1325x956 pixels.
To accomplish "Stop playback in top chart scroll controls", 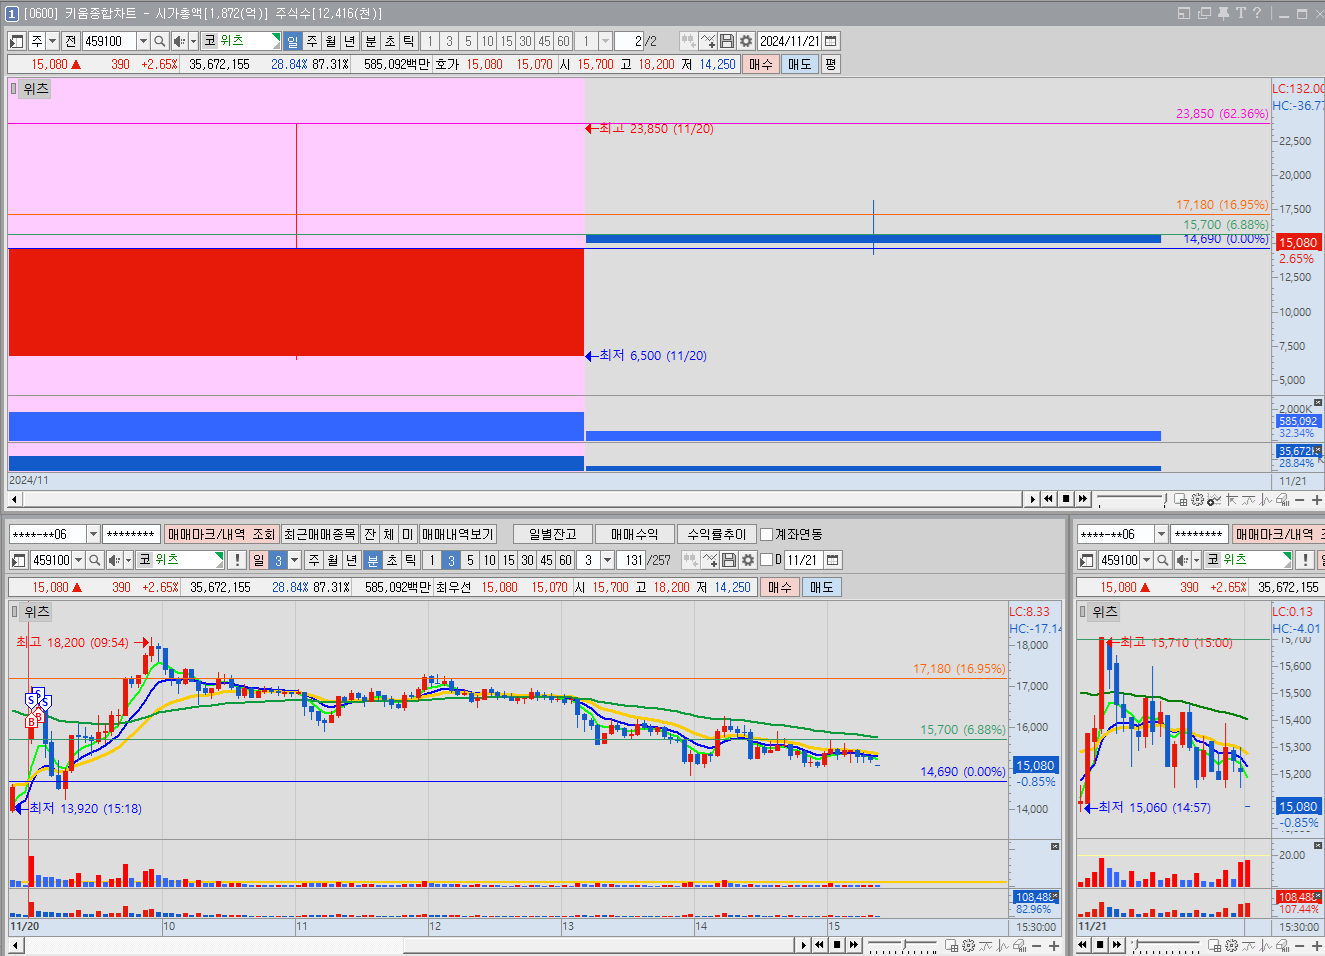I will 1065,499.
